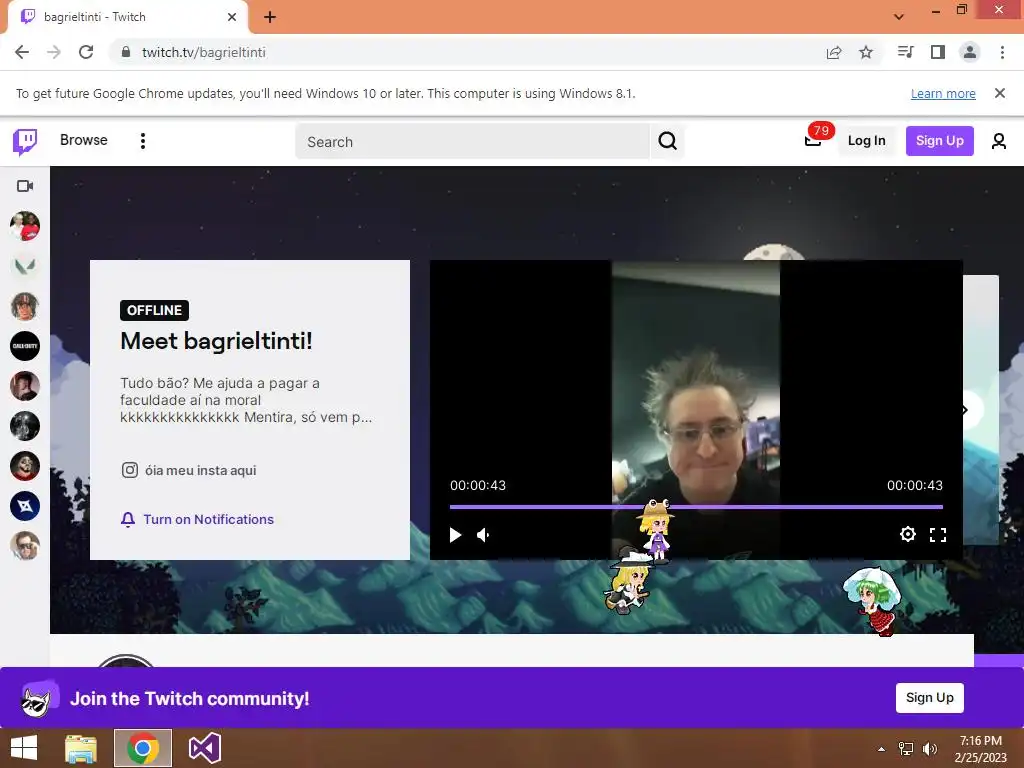Open the Call of Duty sidebar channel
1024x768 pixels.
25,346
